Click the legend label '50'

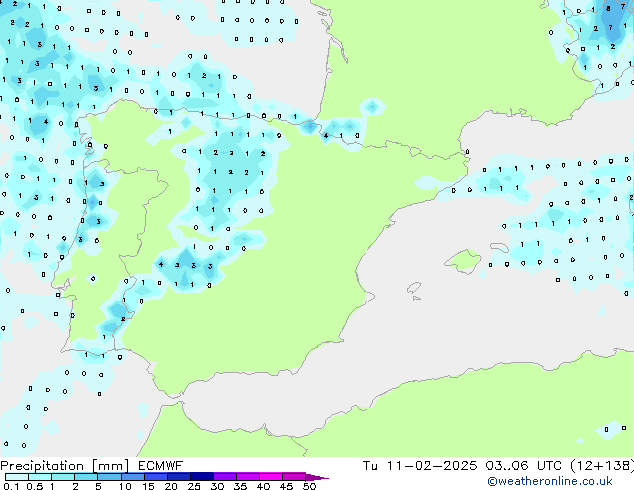309,486
